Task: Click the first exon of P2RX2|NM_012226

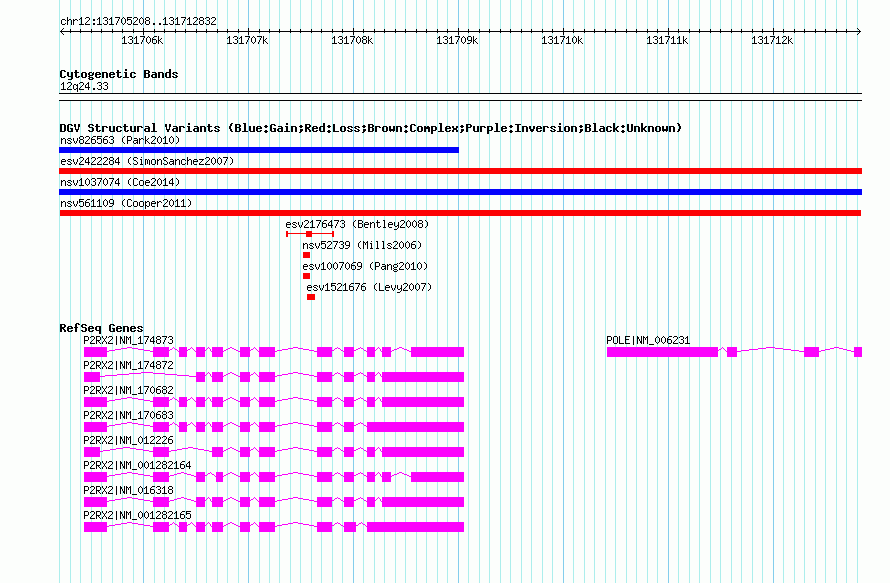Action: [92, 452]
